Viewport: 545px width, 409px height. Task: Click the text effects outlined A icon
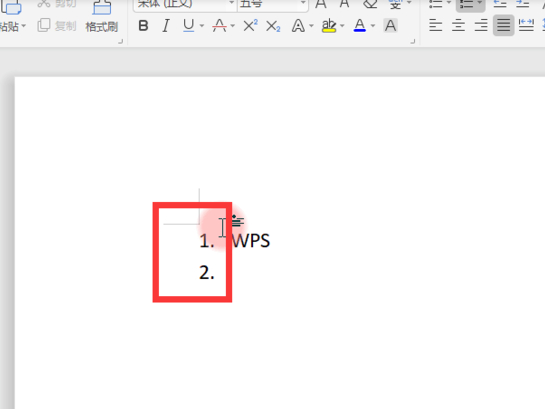point(298,26)
